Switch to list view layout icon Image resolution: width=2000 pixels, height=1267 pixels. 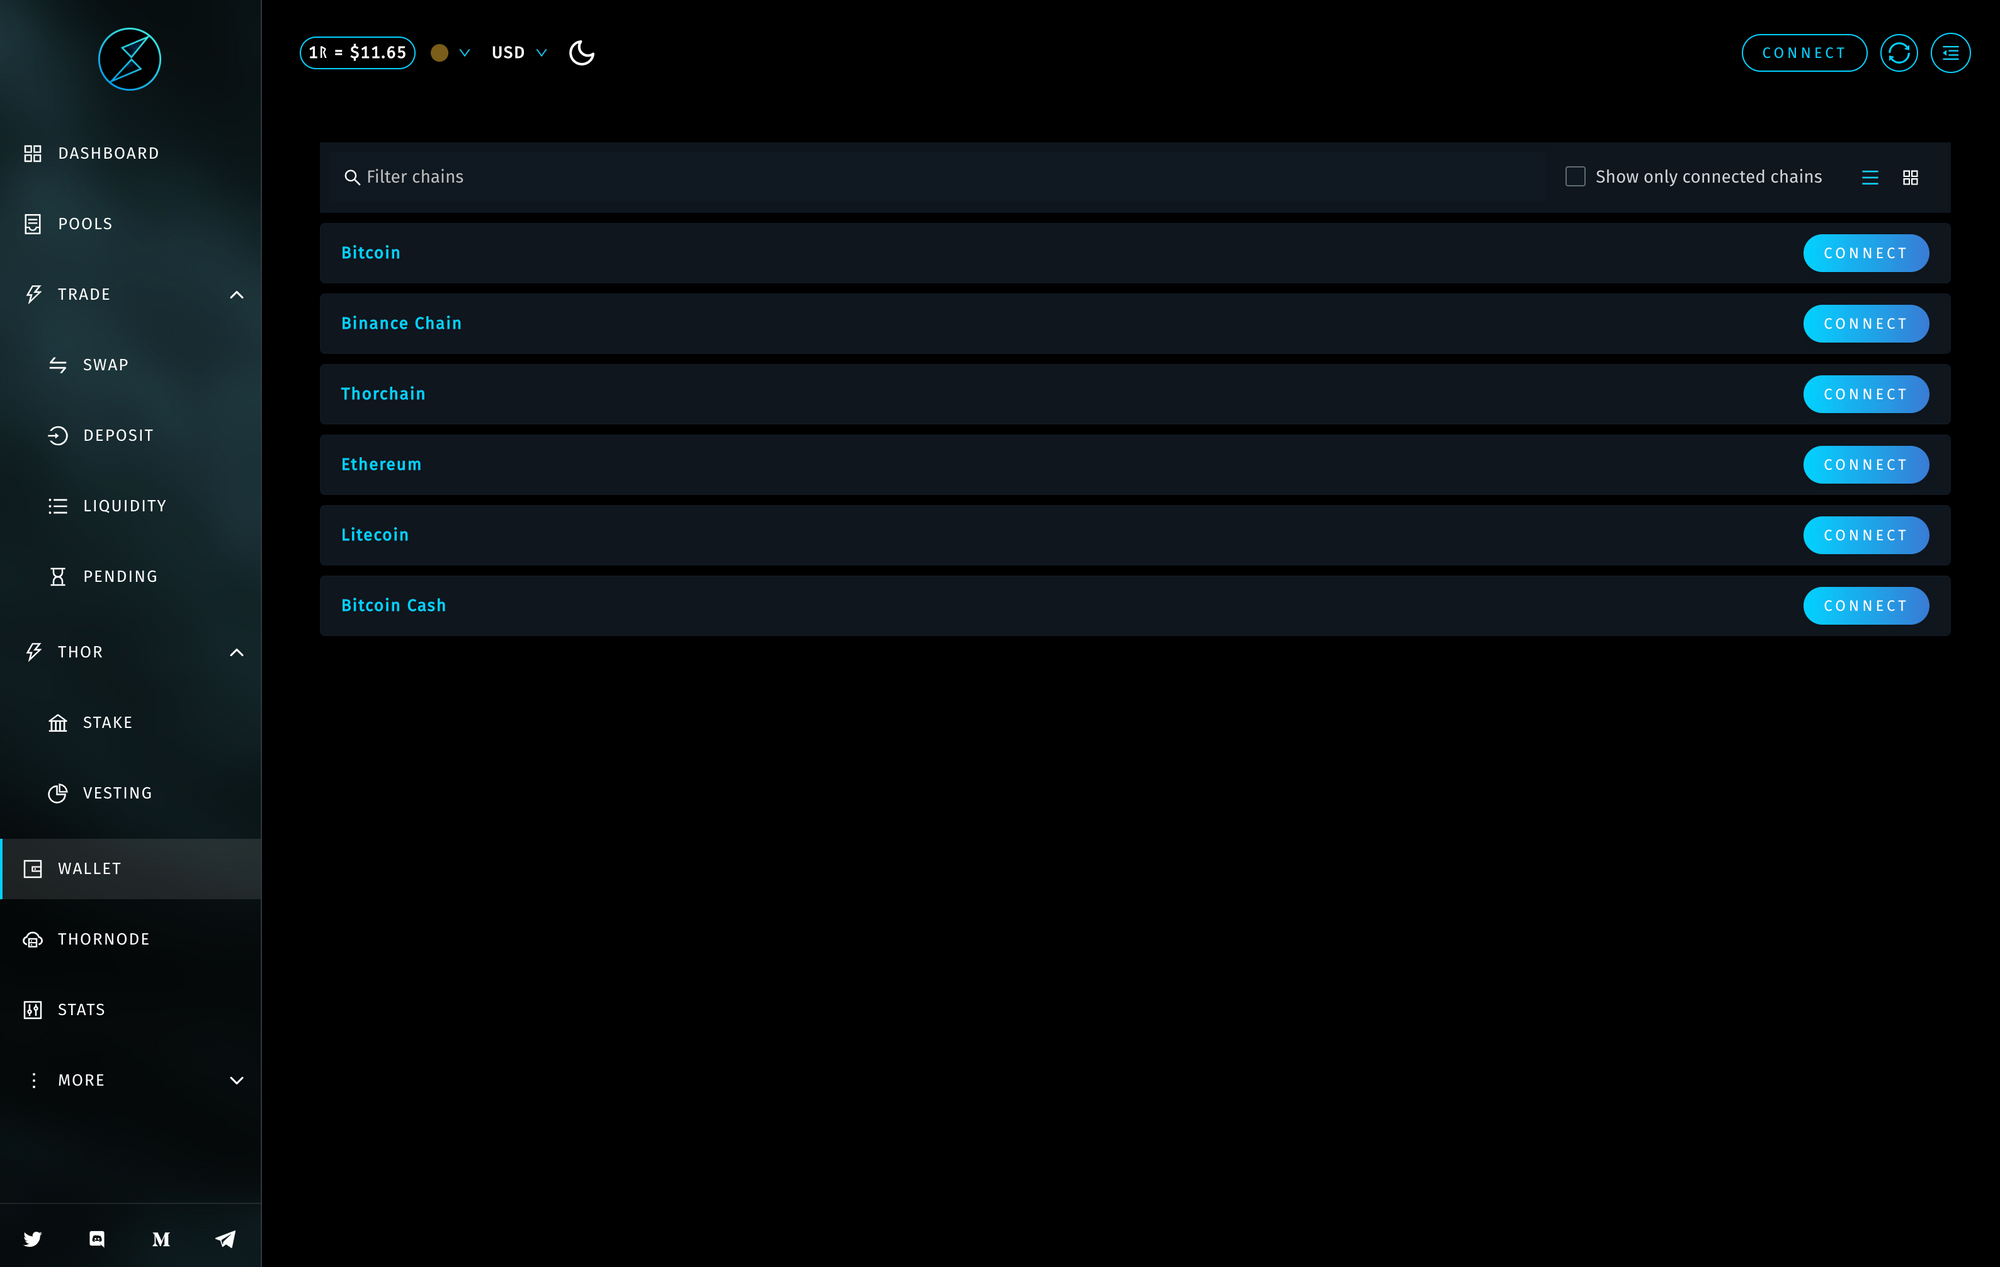click(x=1869, y=177)
